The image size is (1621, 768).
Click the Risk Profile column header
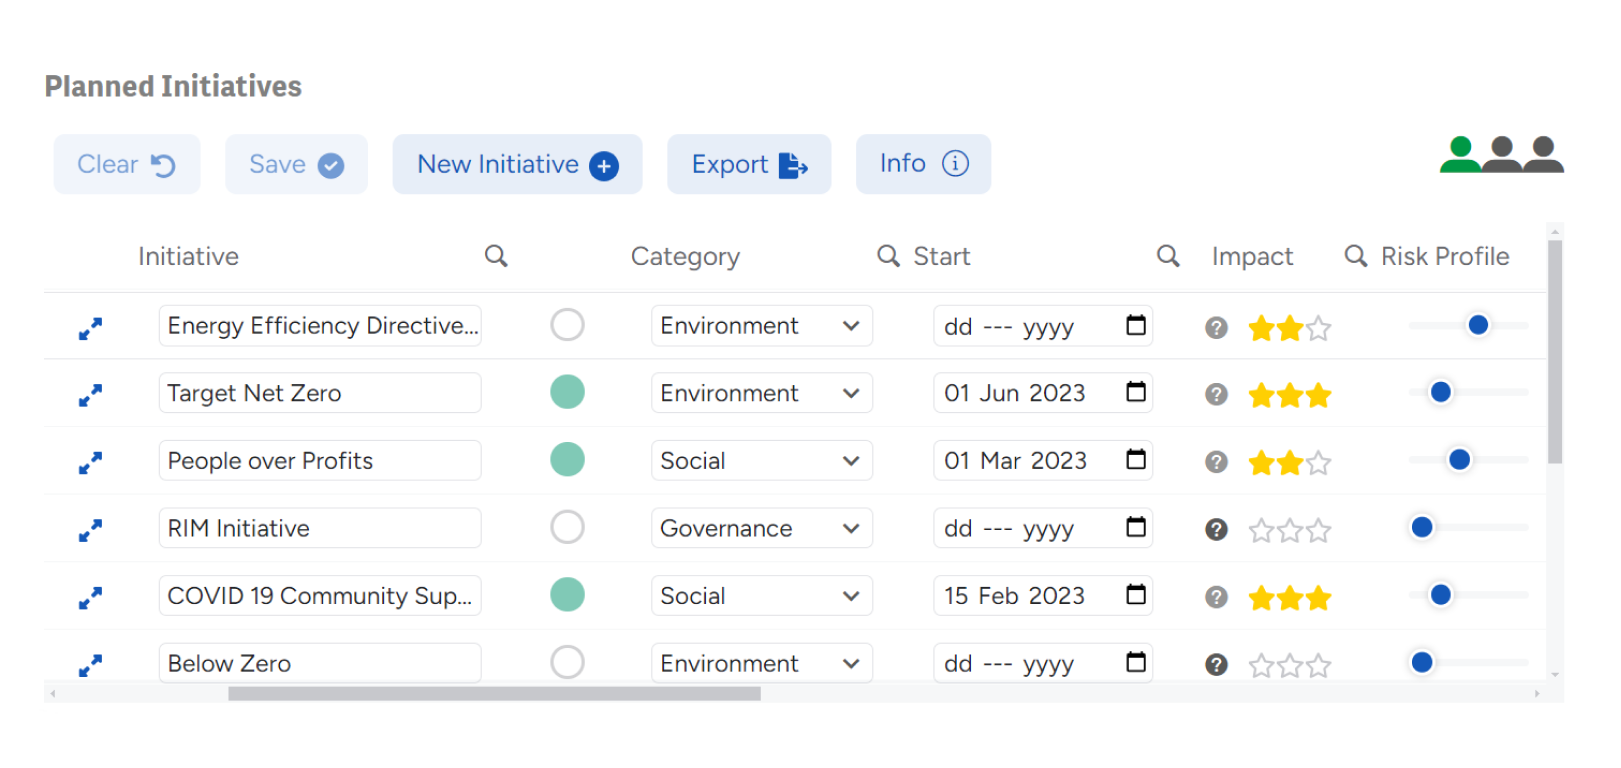click(x=1444, y=257)
